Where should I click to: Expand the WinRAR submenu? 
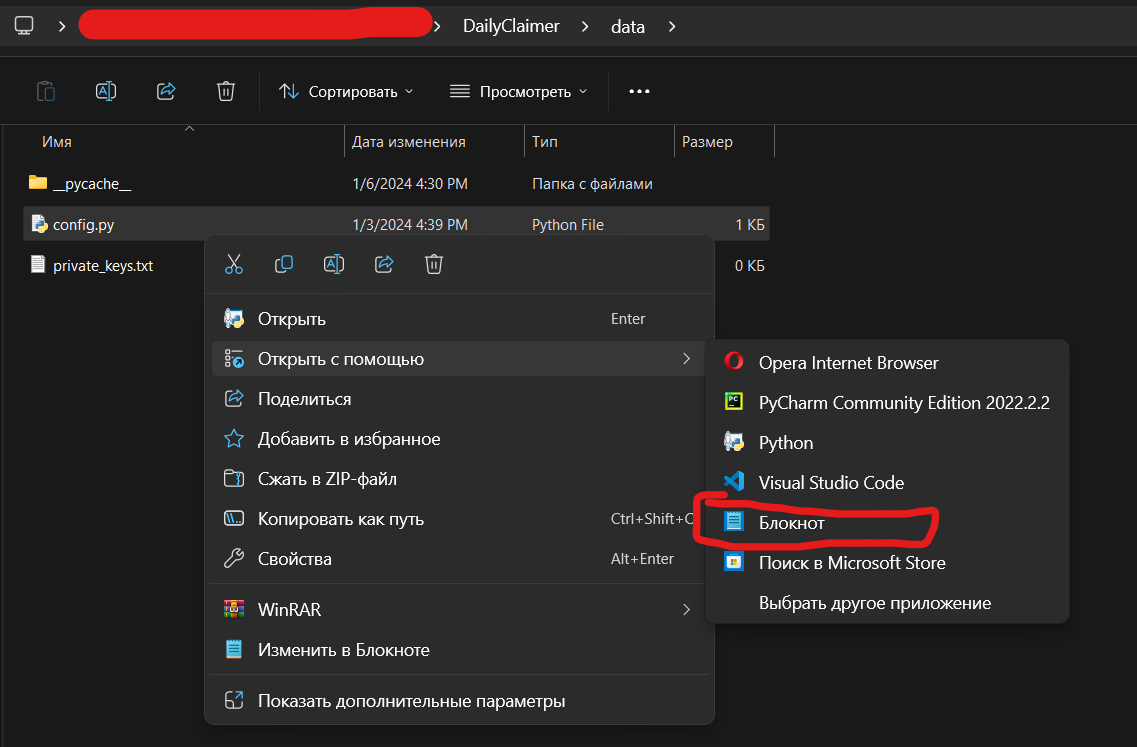[460, 609]
